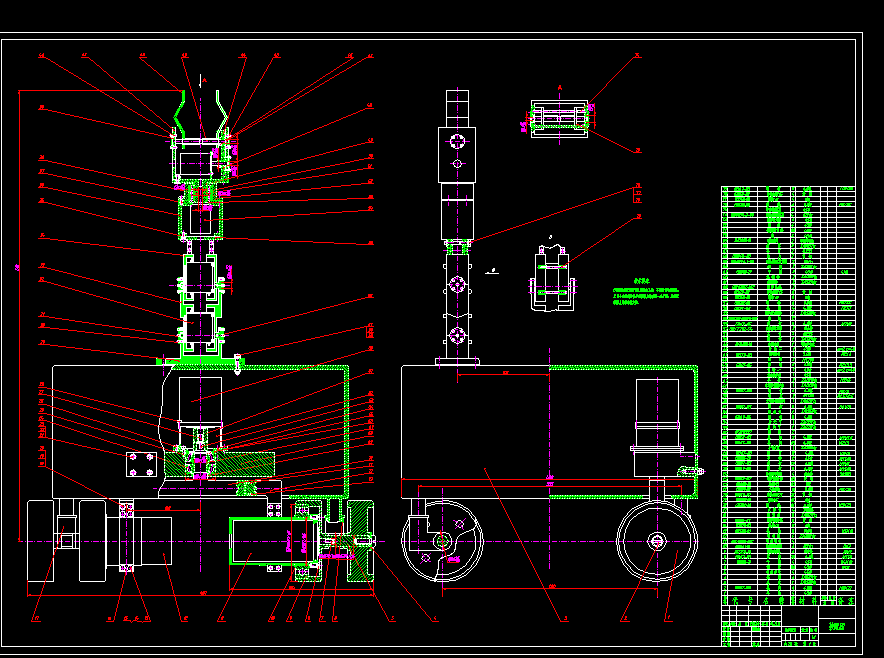Screen dimensions: 884x658
Task: Select the bracket detail view with green pins
Action: tap(552, 277)
